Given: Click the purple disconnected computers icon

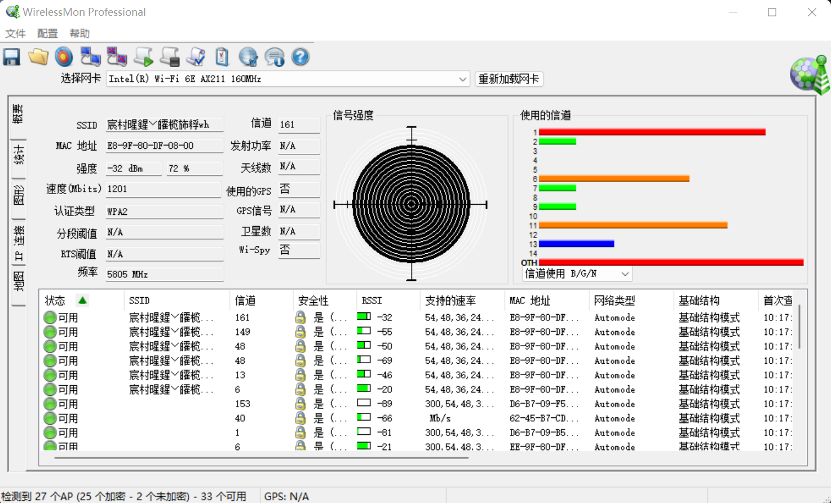Looking at the screenshot, I should (117, 57).
